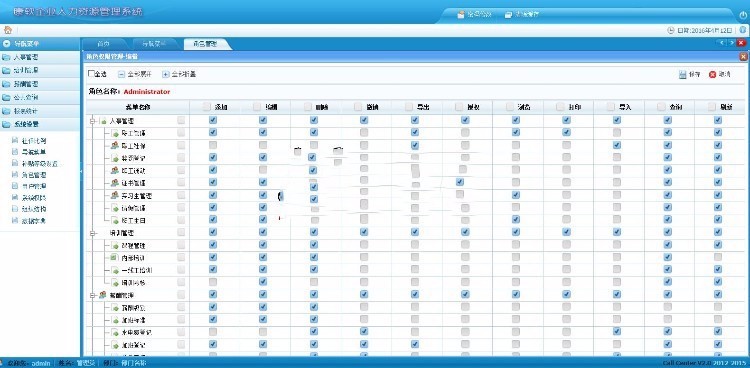750x368 pixels.
Task: Click the 菜单名称 column header
Action: point(138,107)
